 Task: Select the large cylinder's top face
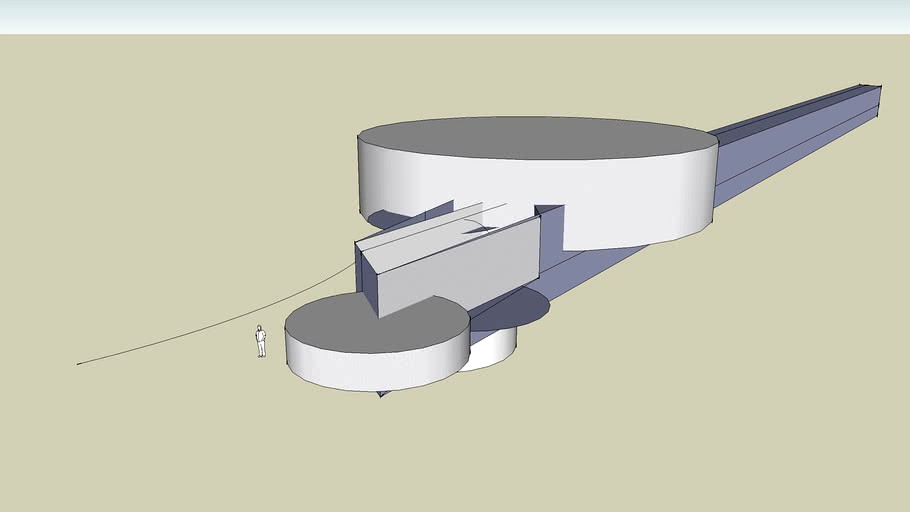[537, 138]
